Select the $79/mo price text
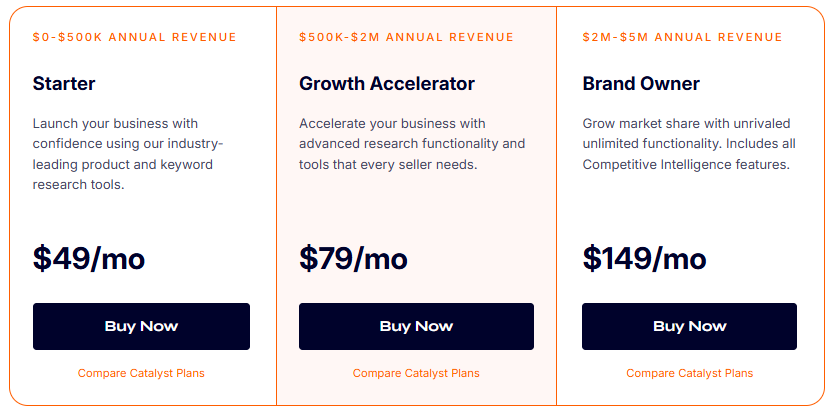The height and width of the screenshot is (410, 832). coord(353,259)
